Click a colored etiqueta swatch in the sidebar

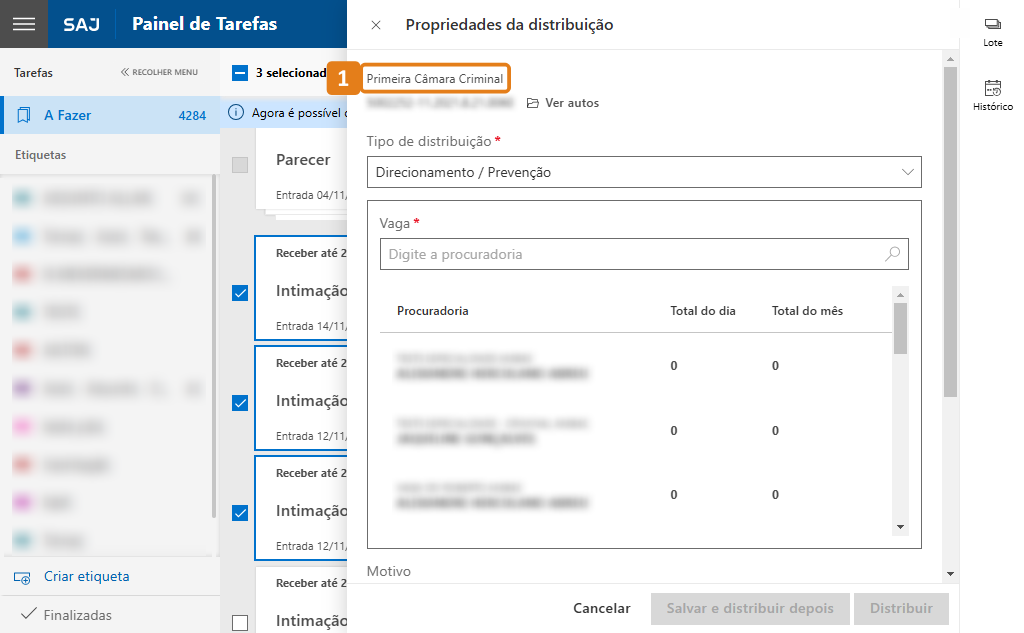(22, 197)
